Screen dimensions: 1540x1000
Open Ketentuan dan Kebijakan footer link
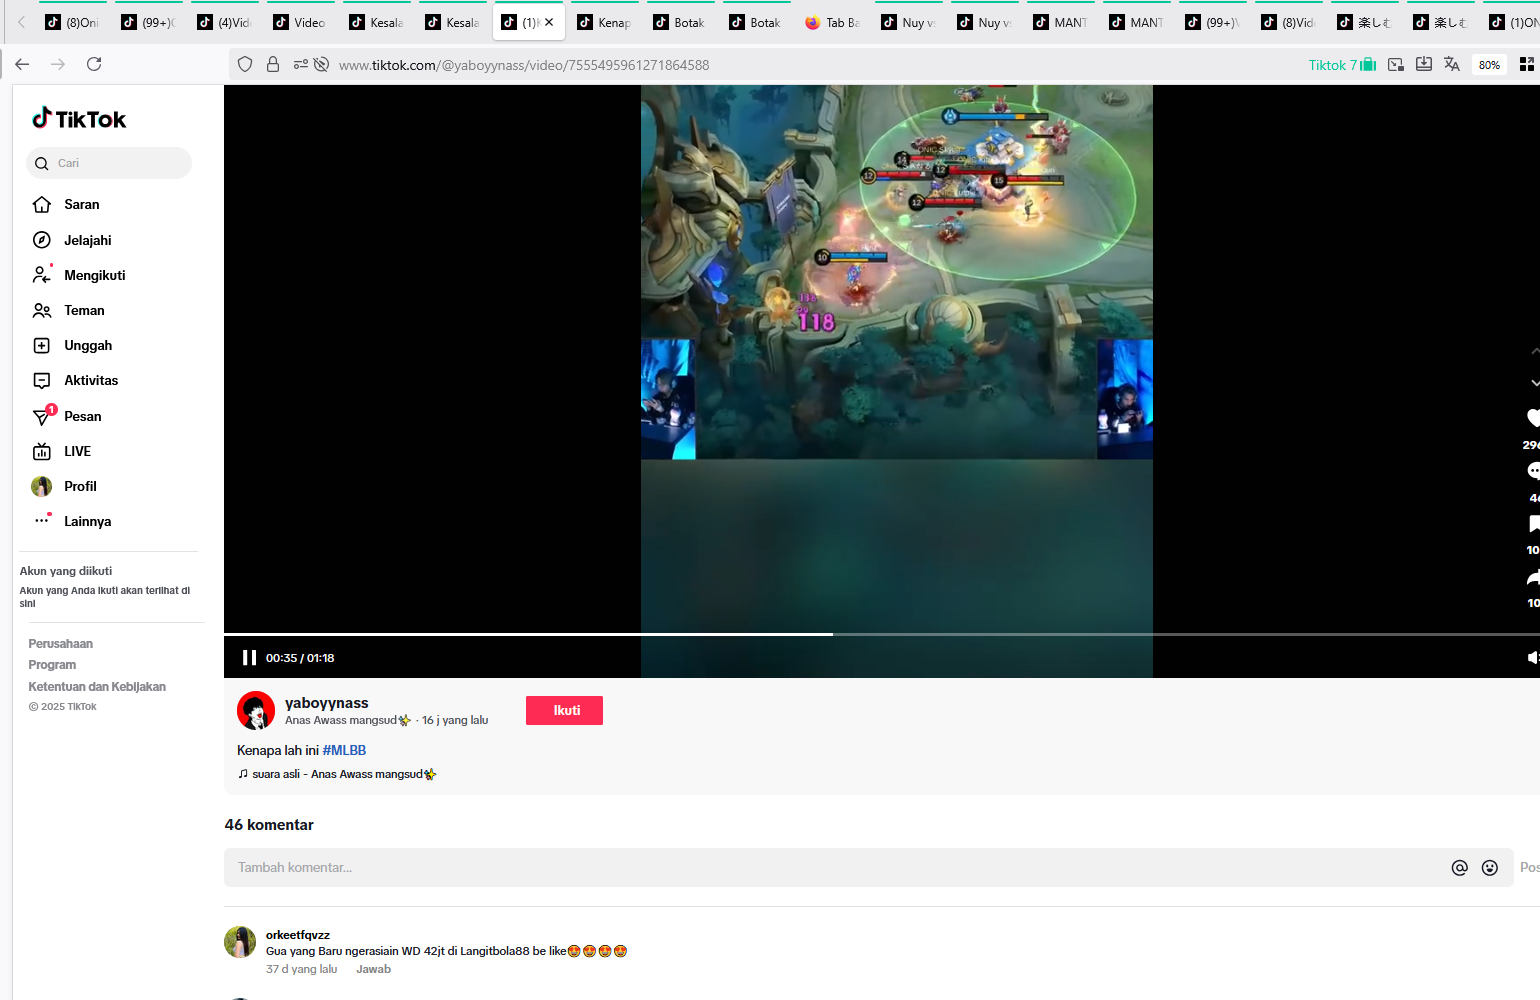[x=97, y=687]
